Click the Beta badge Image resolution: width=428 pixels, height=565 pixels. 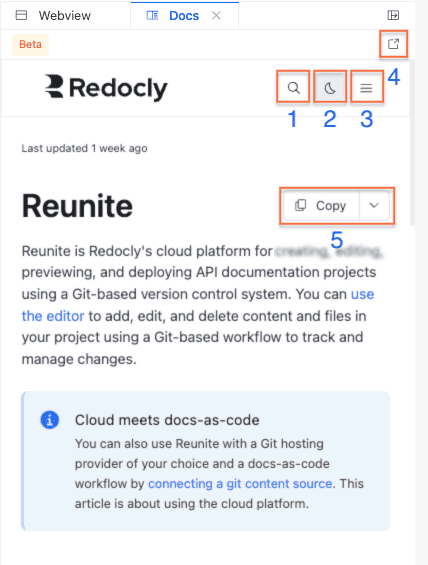point(31,44)
